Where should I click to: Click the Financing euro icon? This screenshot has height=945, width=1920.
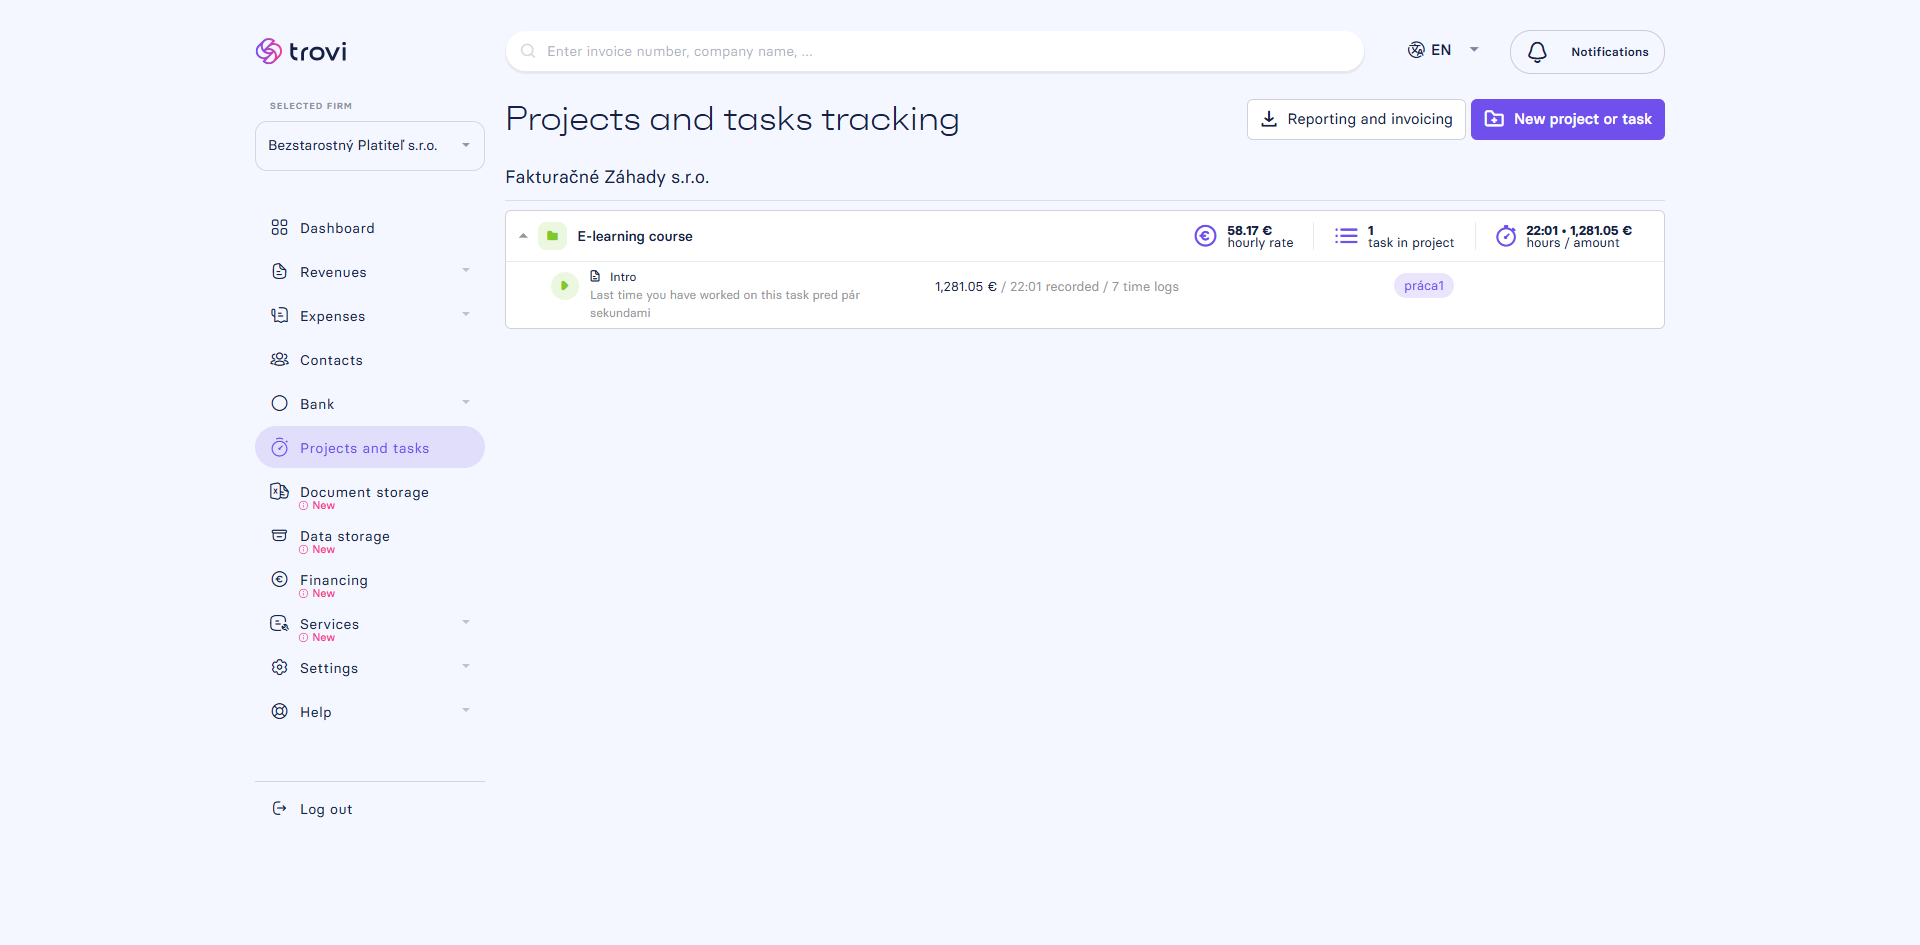(279, 579)
